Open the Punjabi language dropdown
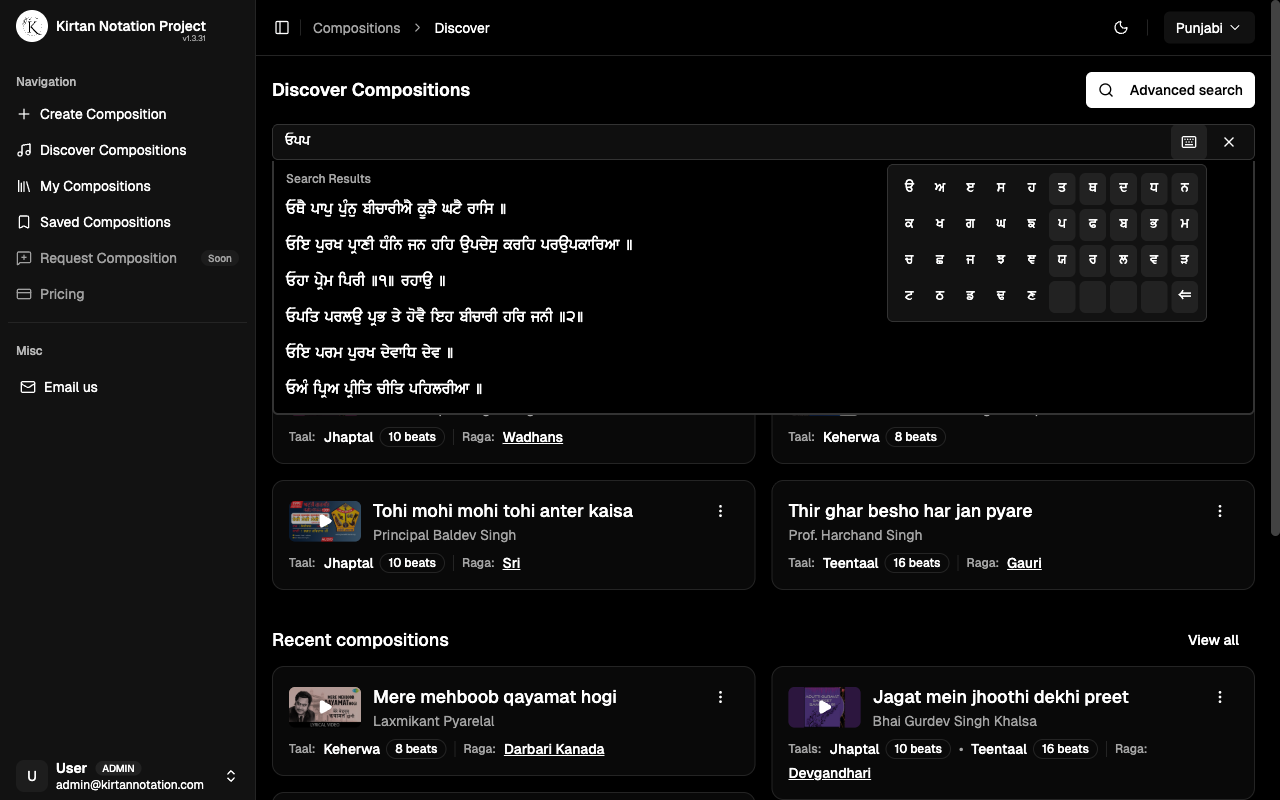 pos(1208,27)
